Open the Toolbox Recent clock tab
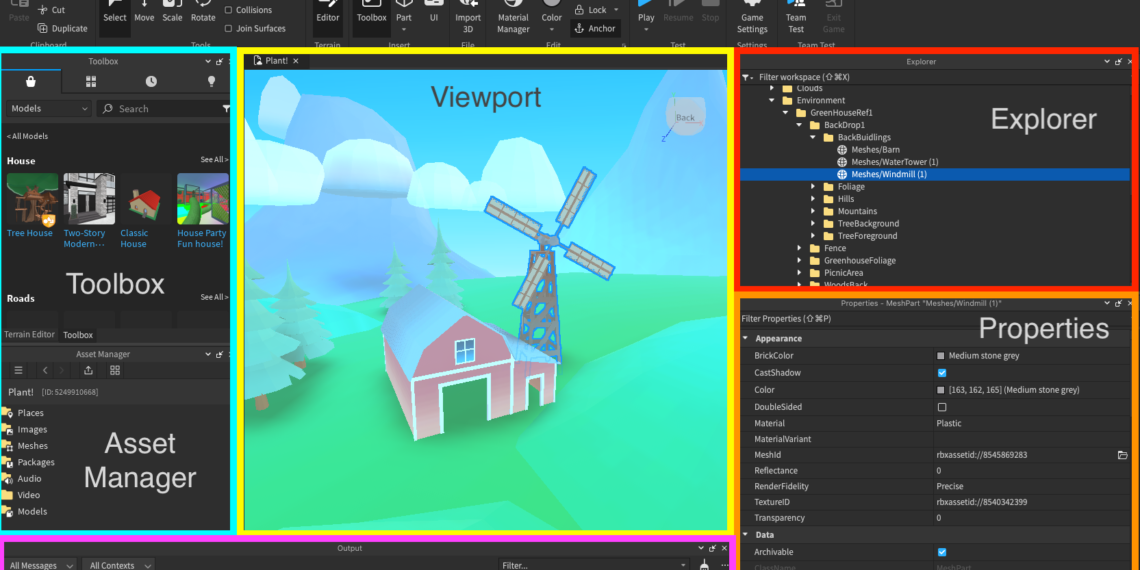The image size is (1140, 570). [x=150, y=81]
